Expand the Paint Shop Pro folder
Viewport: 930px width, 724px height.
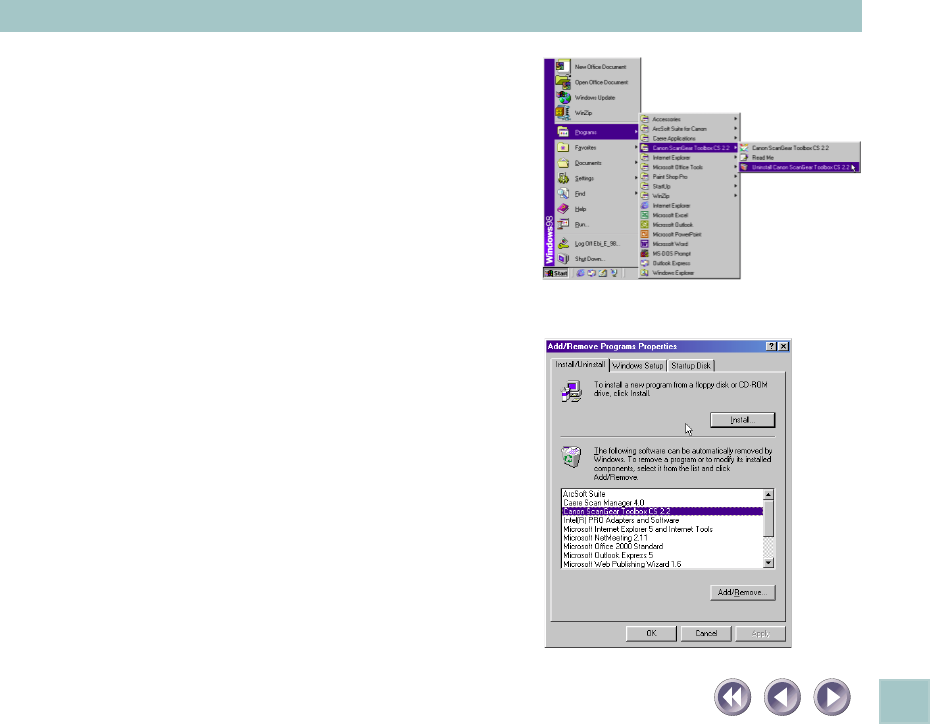tap(689, 177)
